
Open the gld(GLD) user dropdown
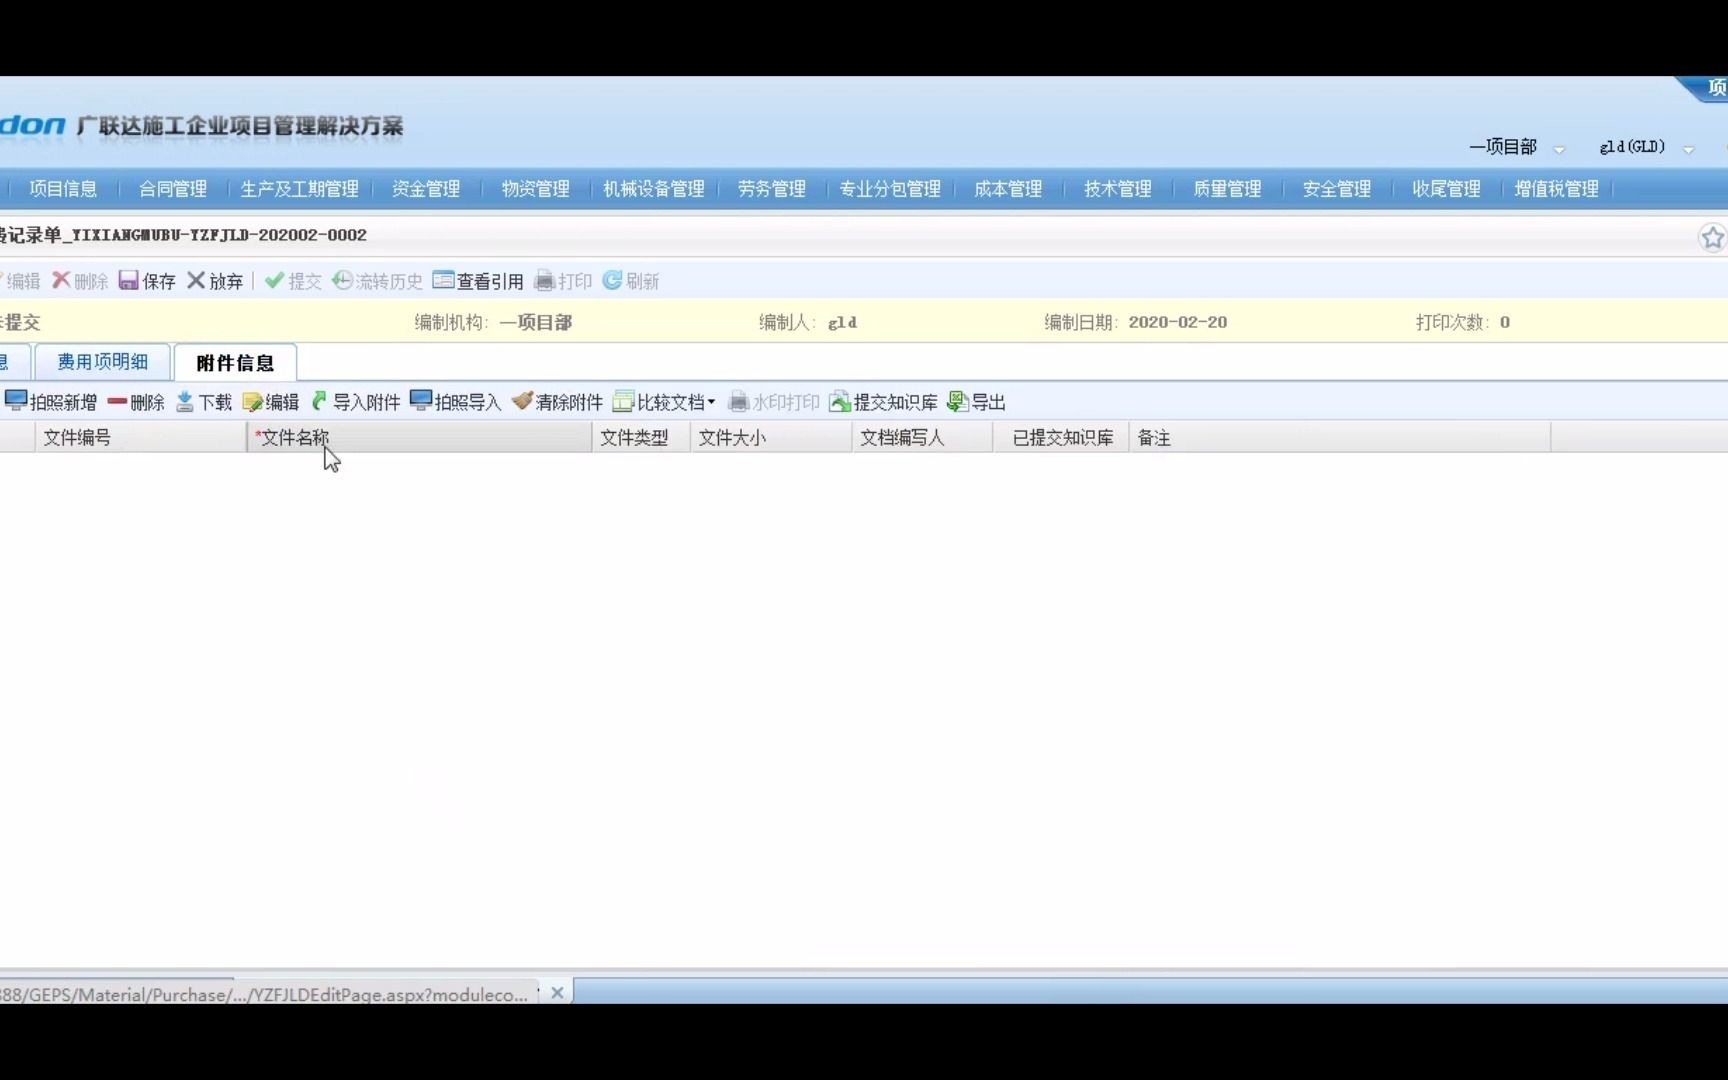pyautogui.click(x=1689, y=149)
